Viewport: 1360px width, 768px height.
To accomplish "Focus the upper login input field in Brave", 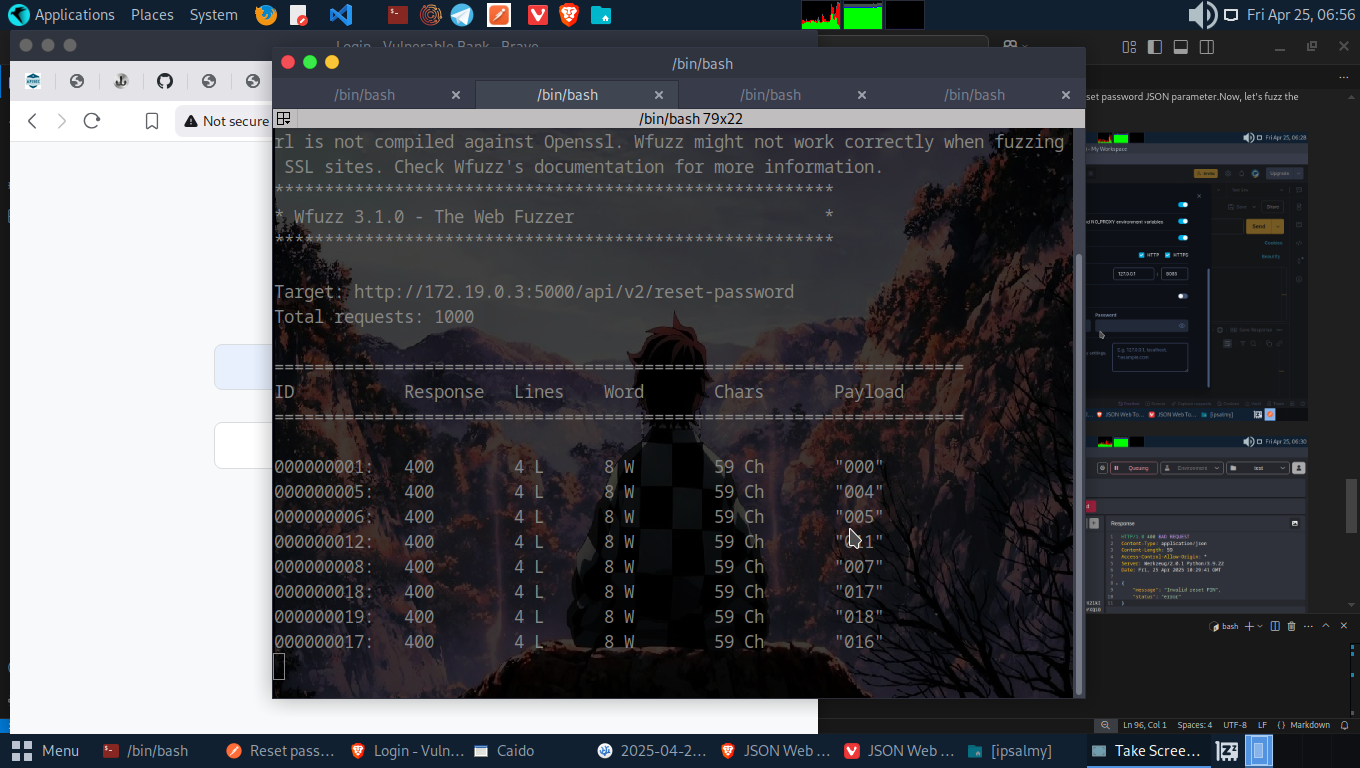I will tap(243, 367).
